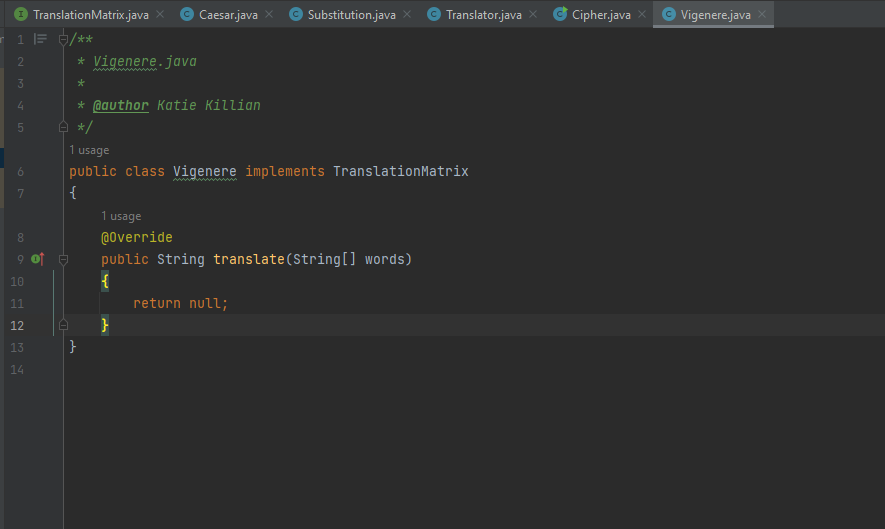
Task: Click the class icon on Substitution.java tab
Action: click(296, 14)
